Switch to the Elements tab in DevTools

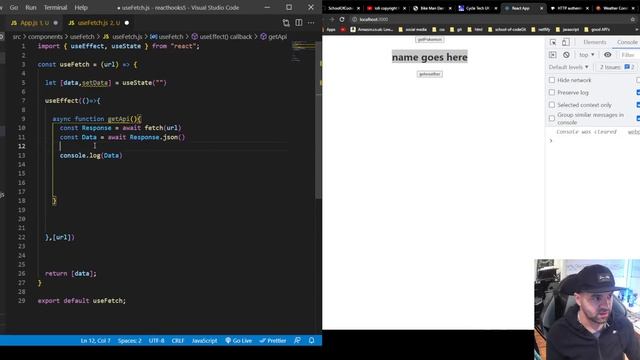click(594, 42)
